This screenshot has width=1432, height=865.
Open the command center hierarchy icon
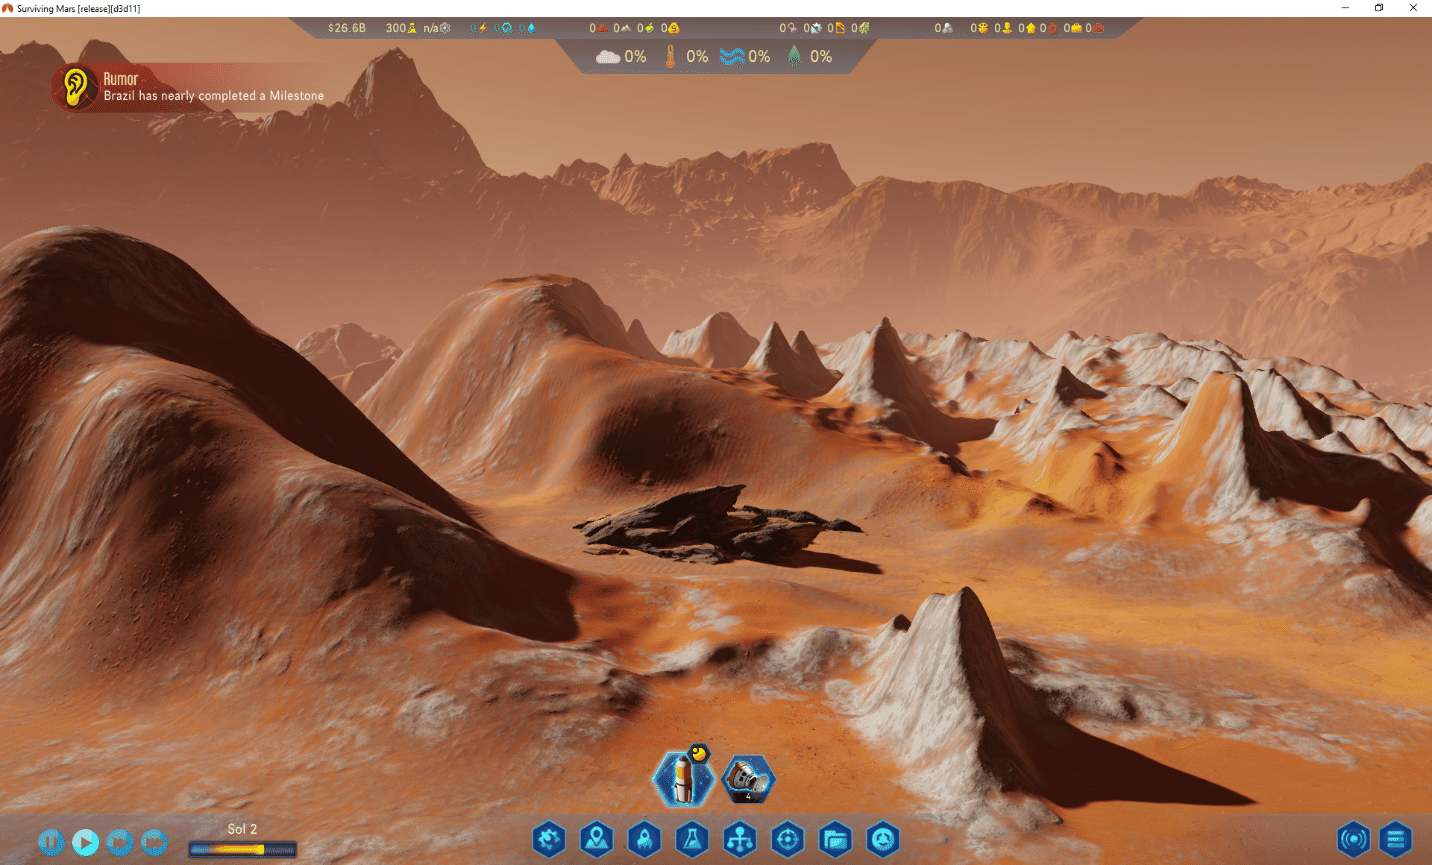[740, 839]
